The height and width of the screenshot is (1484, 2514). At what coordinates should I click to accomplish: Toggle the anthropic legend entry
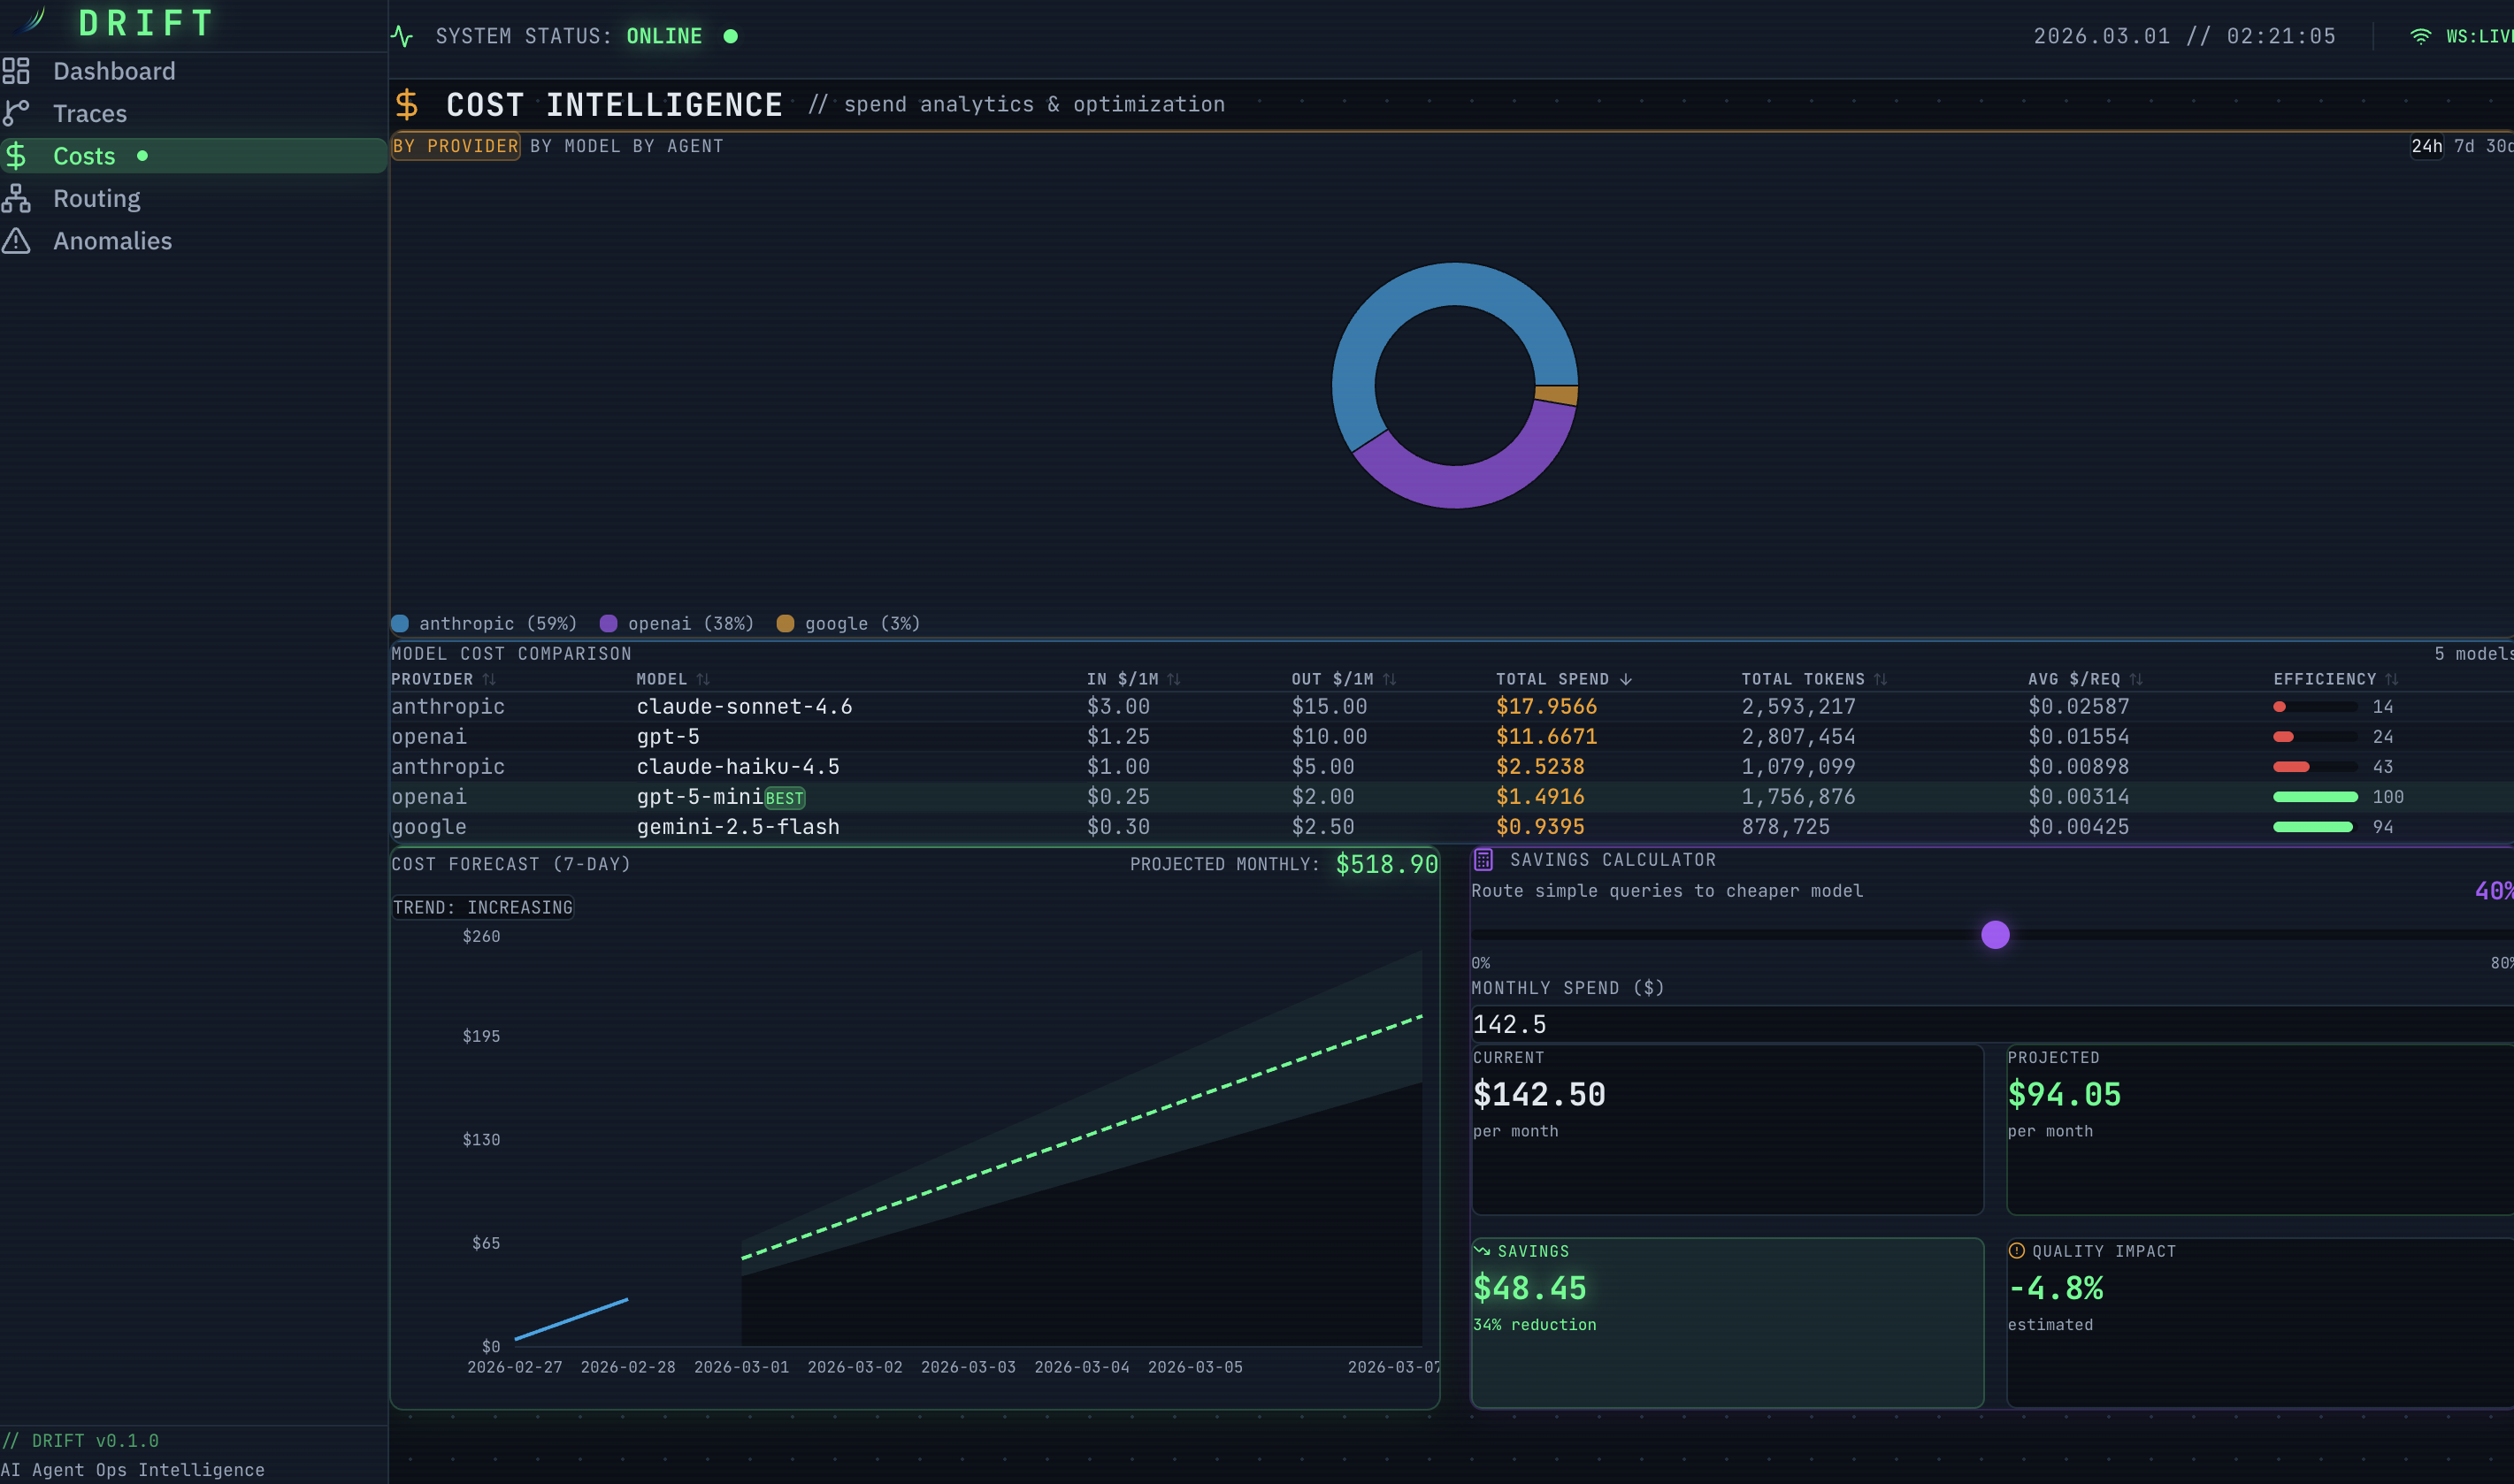(484, 624)
